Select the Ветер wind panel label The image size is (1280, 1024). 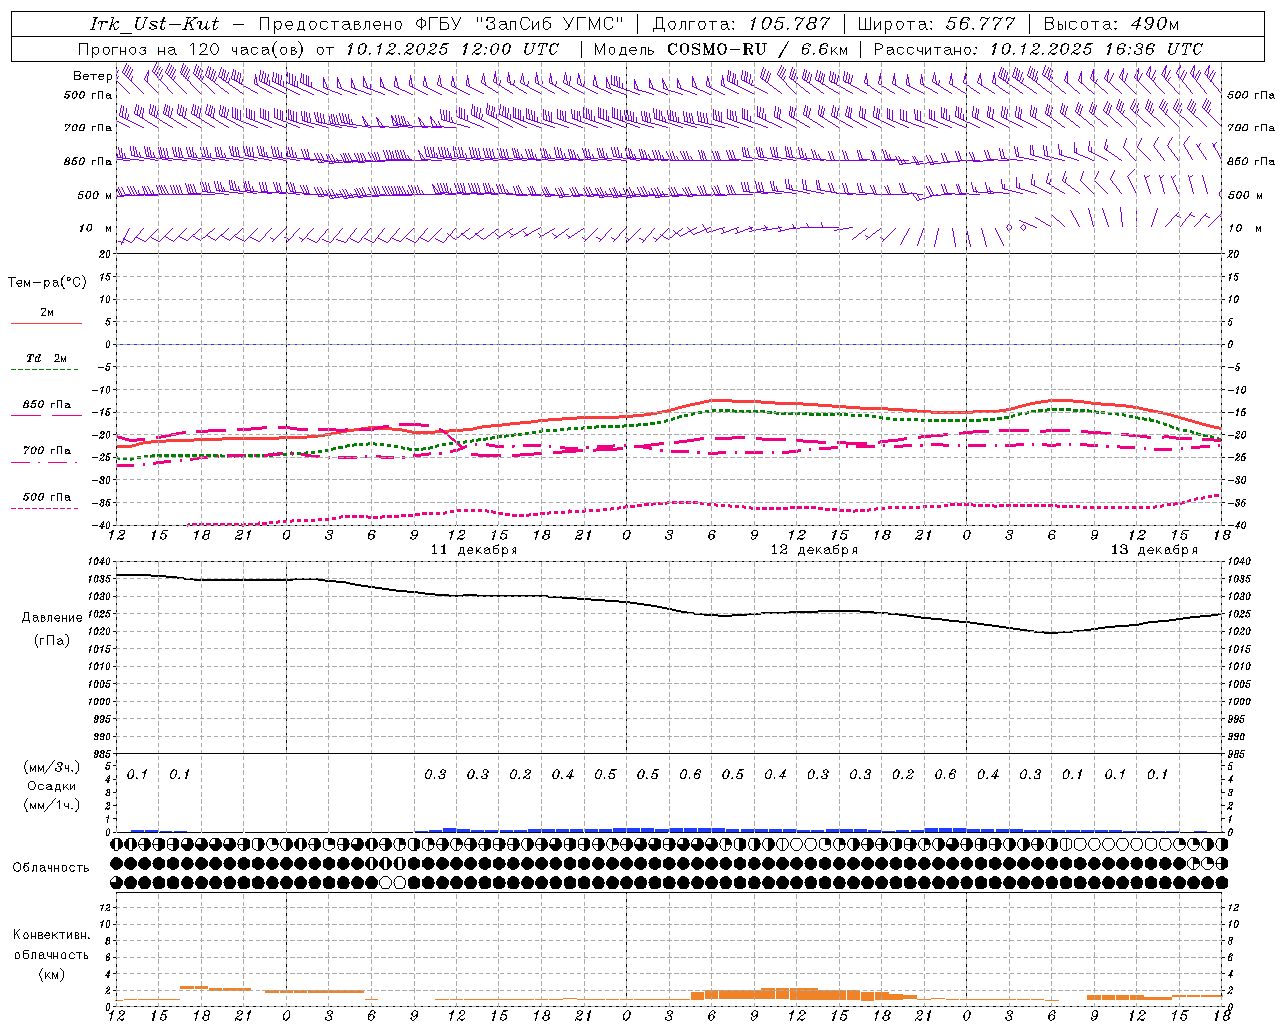pyautogui.click(x=93, y=76)
